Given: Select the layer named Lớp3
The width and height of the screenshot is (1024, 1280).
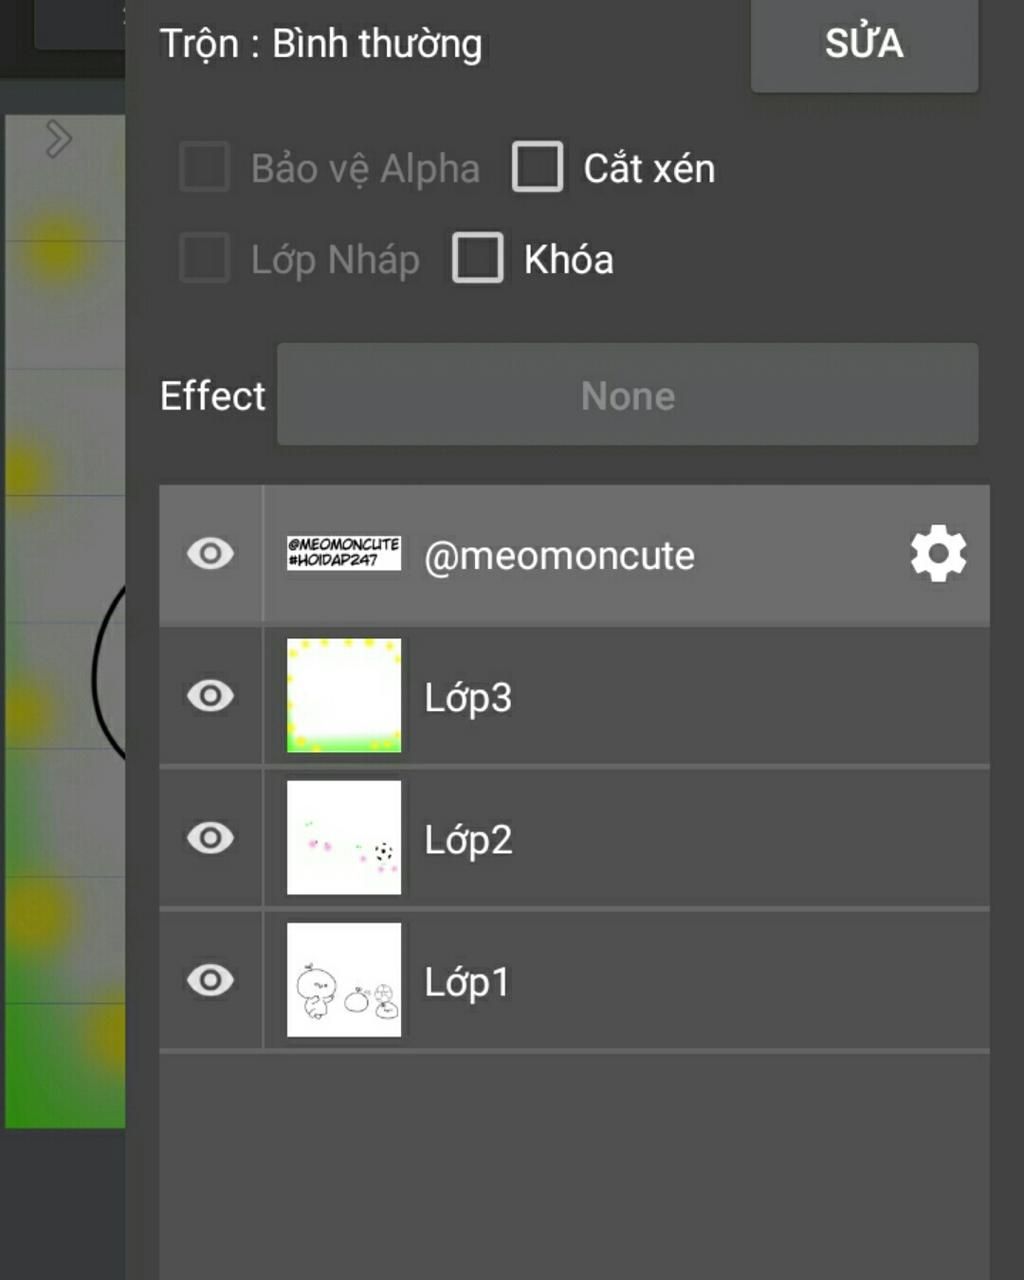Looking at the screenshot, I should (468, 698).
